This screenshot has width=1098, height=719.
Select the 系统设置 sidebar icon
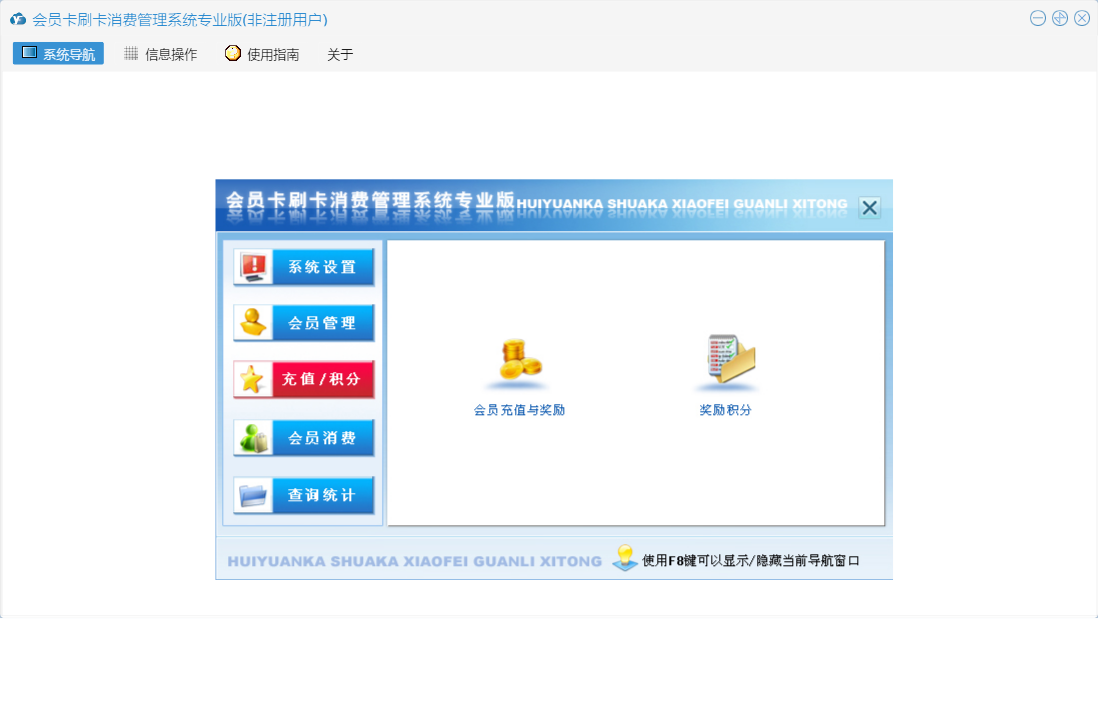point(303,266)
